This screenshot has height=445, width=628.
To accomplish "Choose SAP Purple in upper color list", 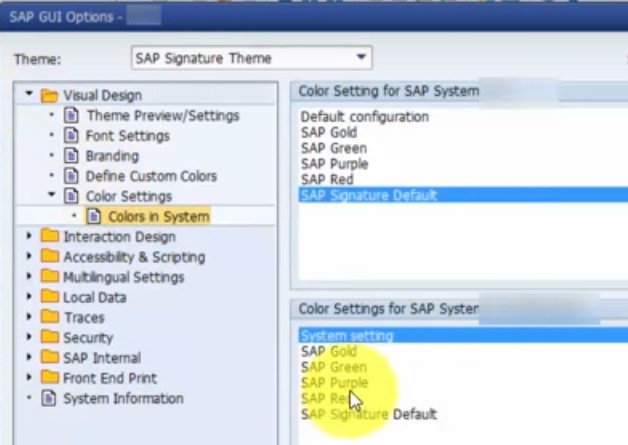I will click(334, 164).
